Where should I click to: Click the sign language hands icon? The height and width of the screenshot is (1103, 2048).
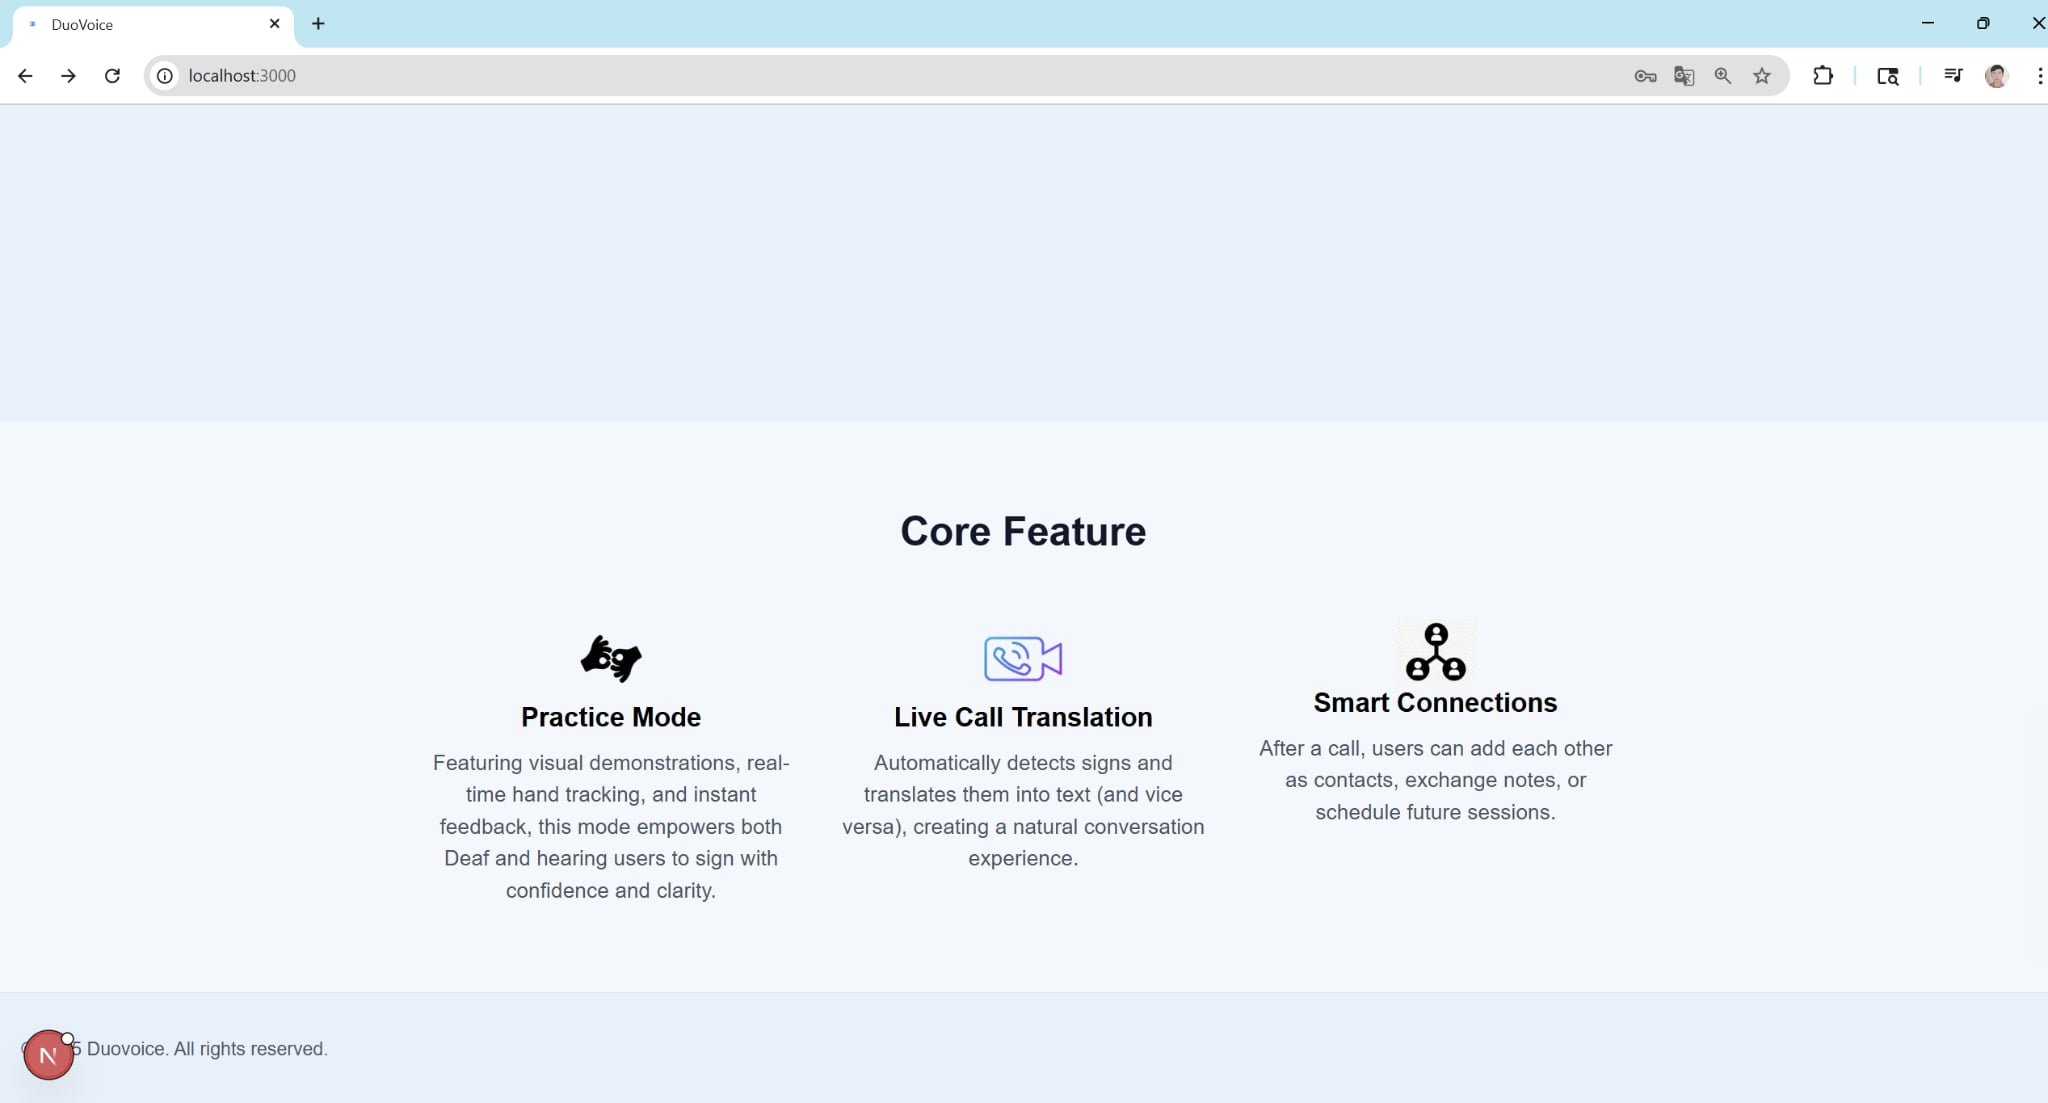coord(611,659)
